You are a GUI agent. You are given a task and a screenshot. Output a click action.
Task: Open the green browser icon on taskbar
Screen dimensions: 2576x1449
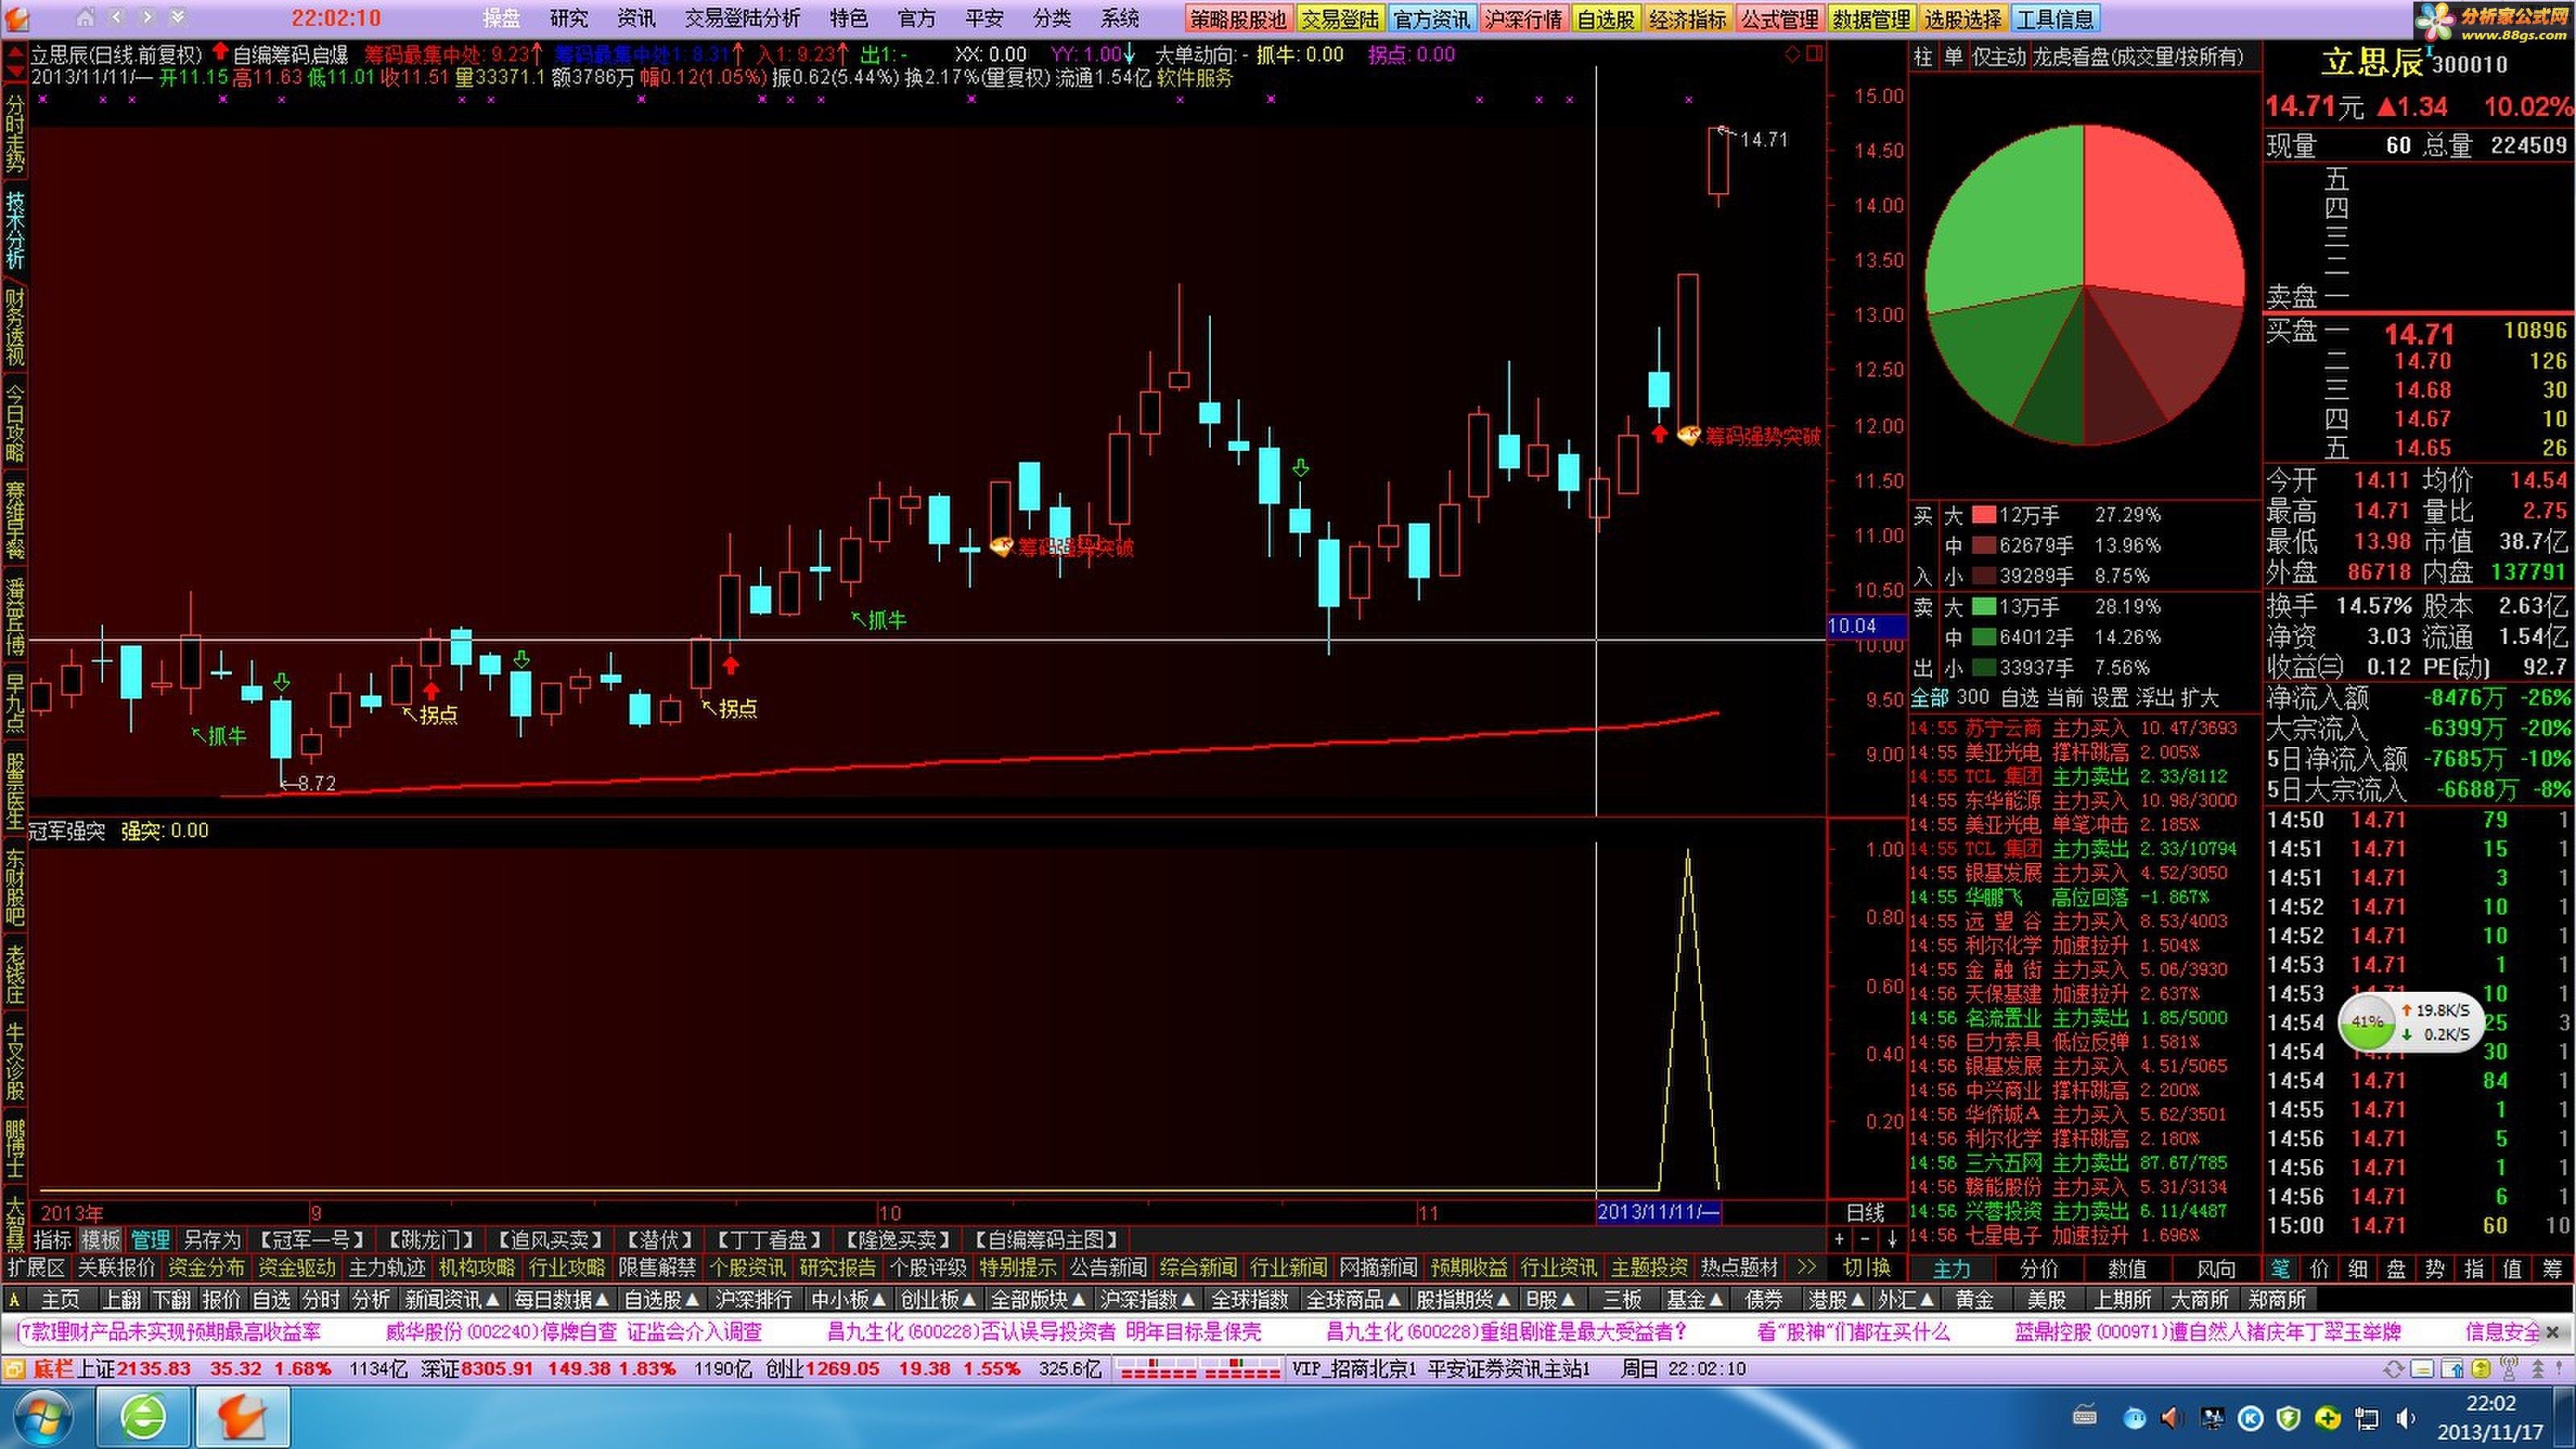(x=144, y=1418)
